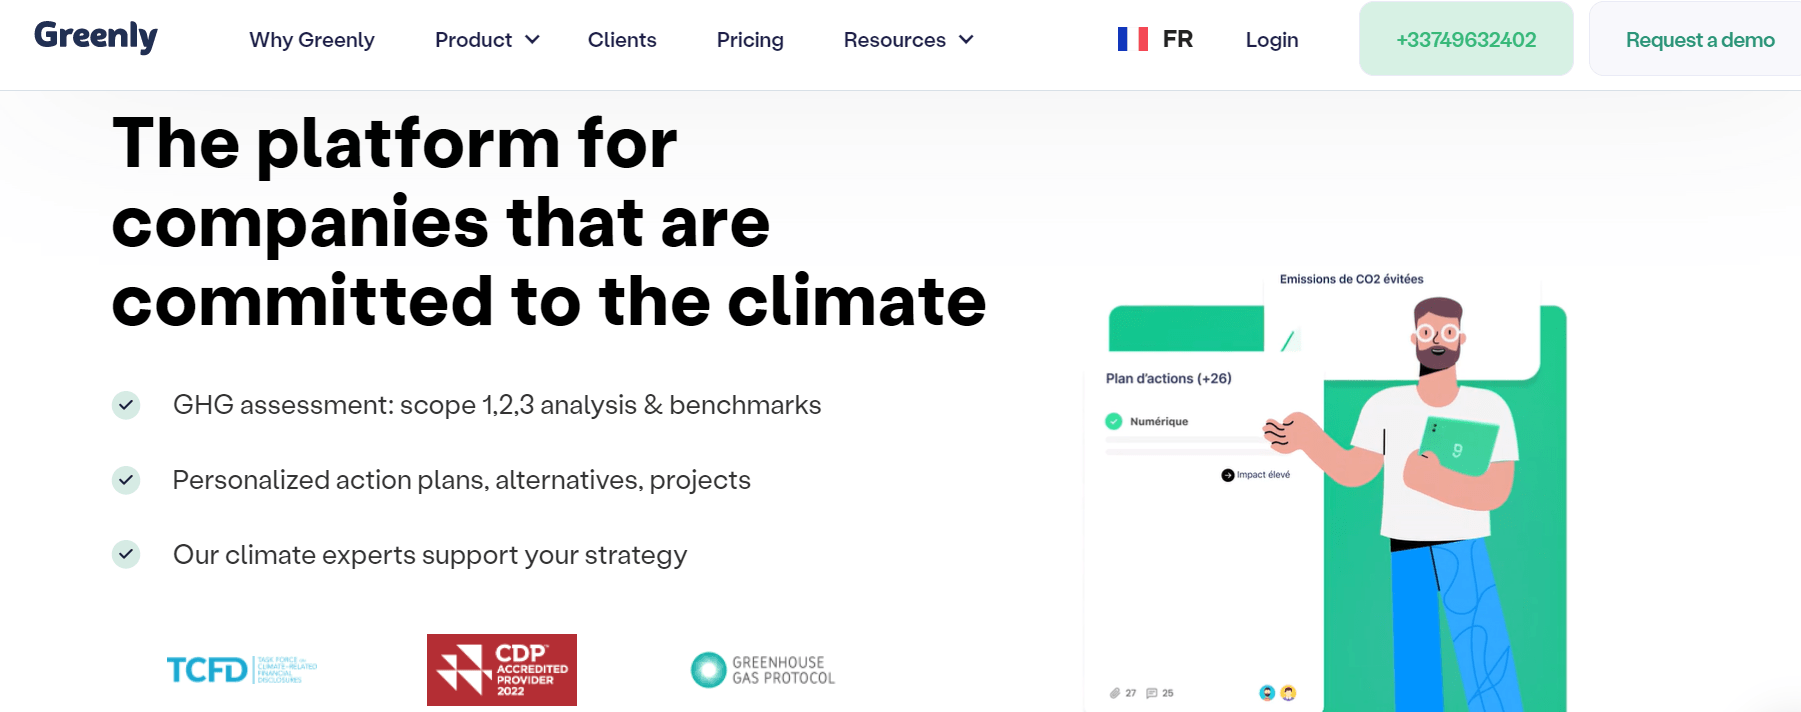
Task: Toggle the checkmark beside GHG assessment
Action: tap(125, 405)
